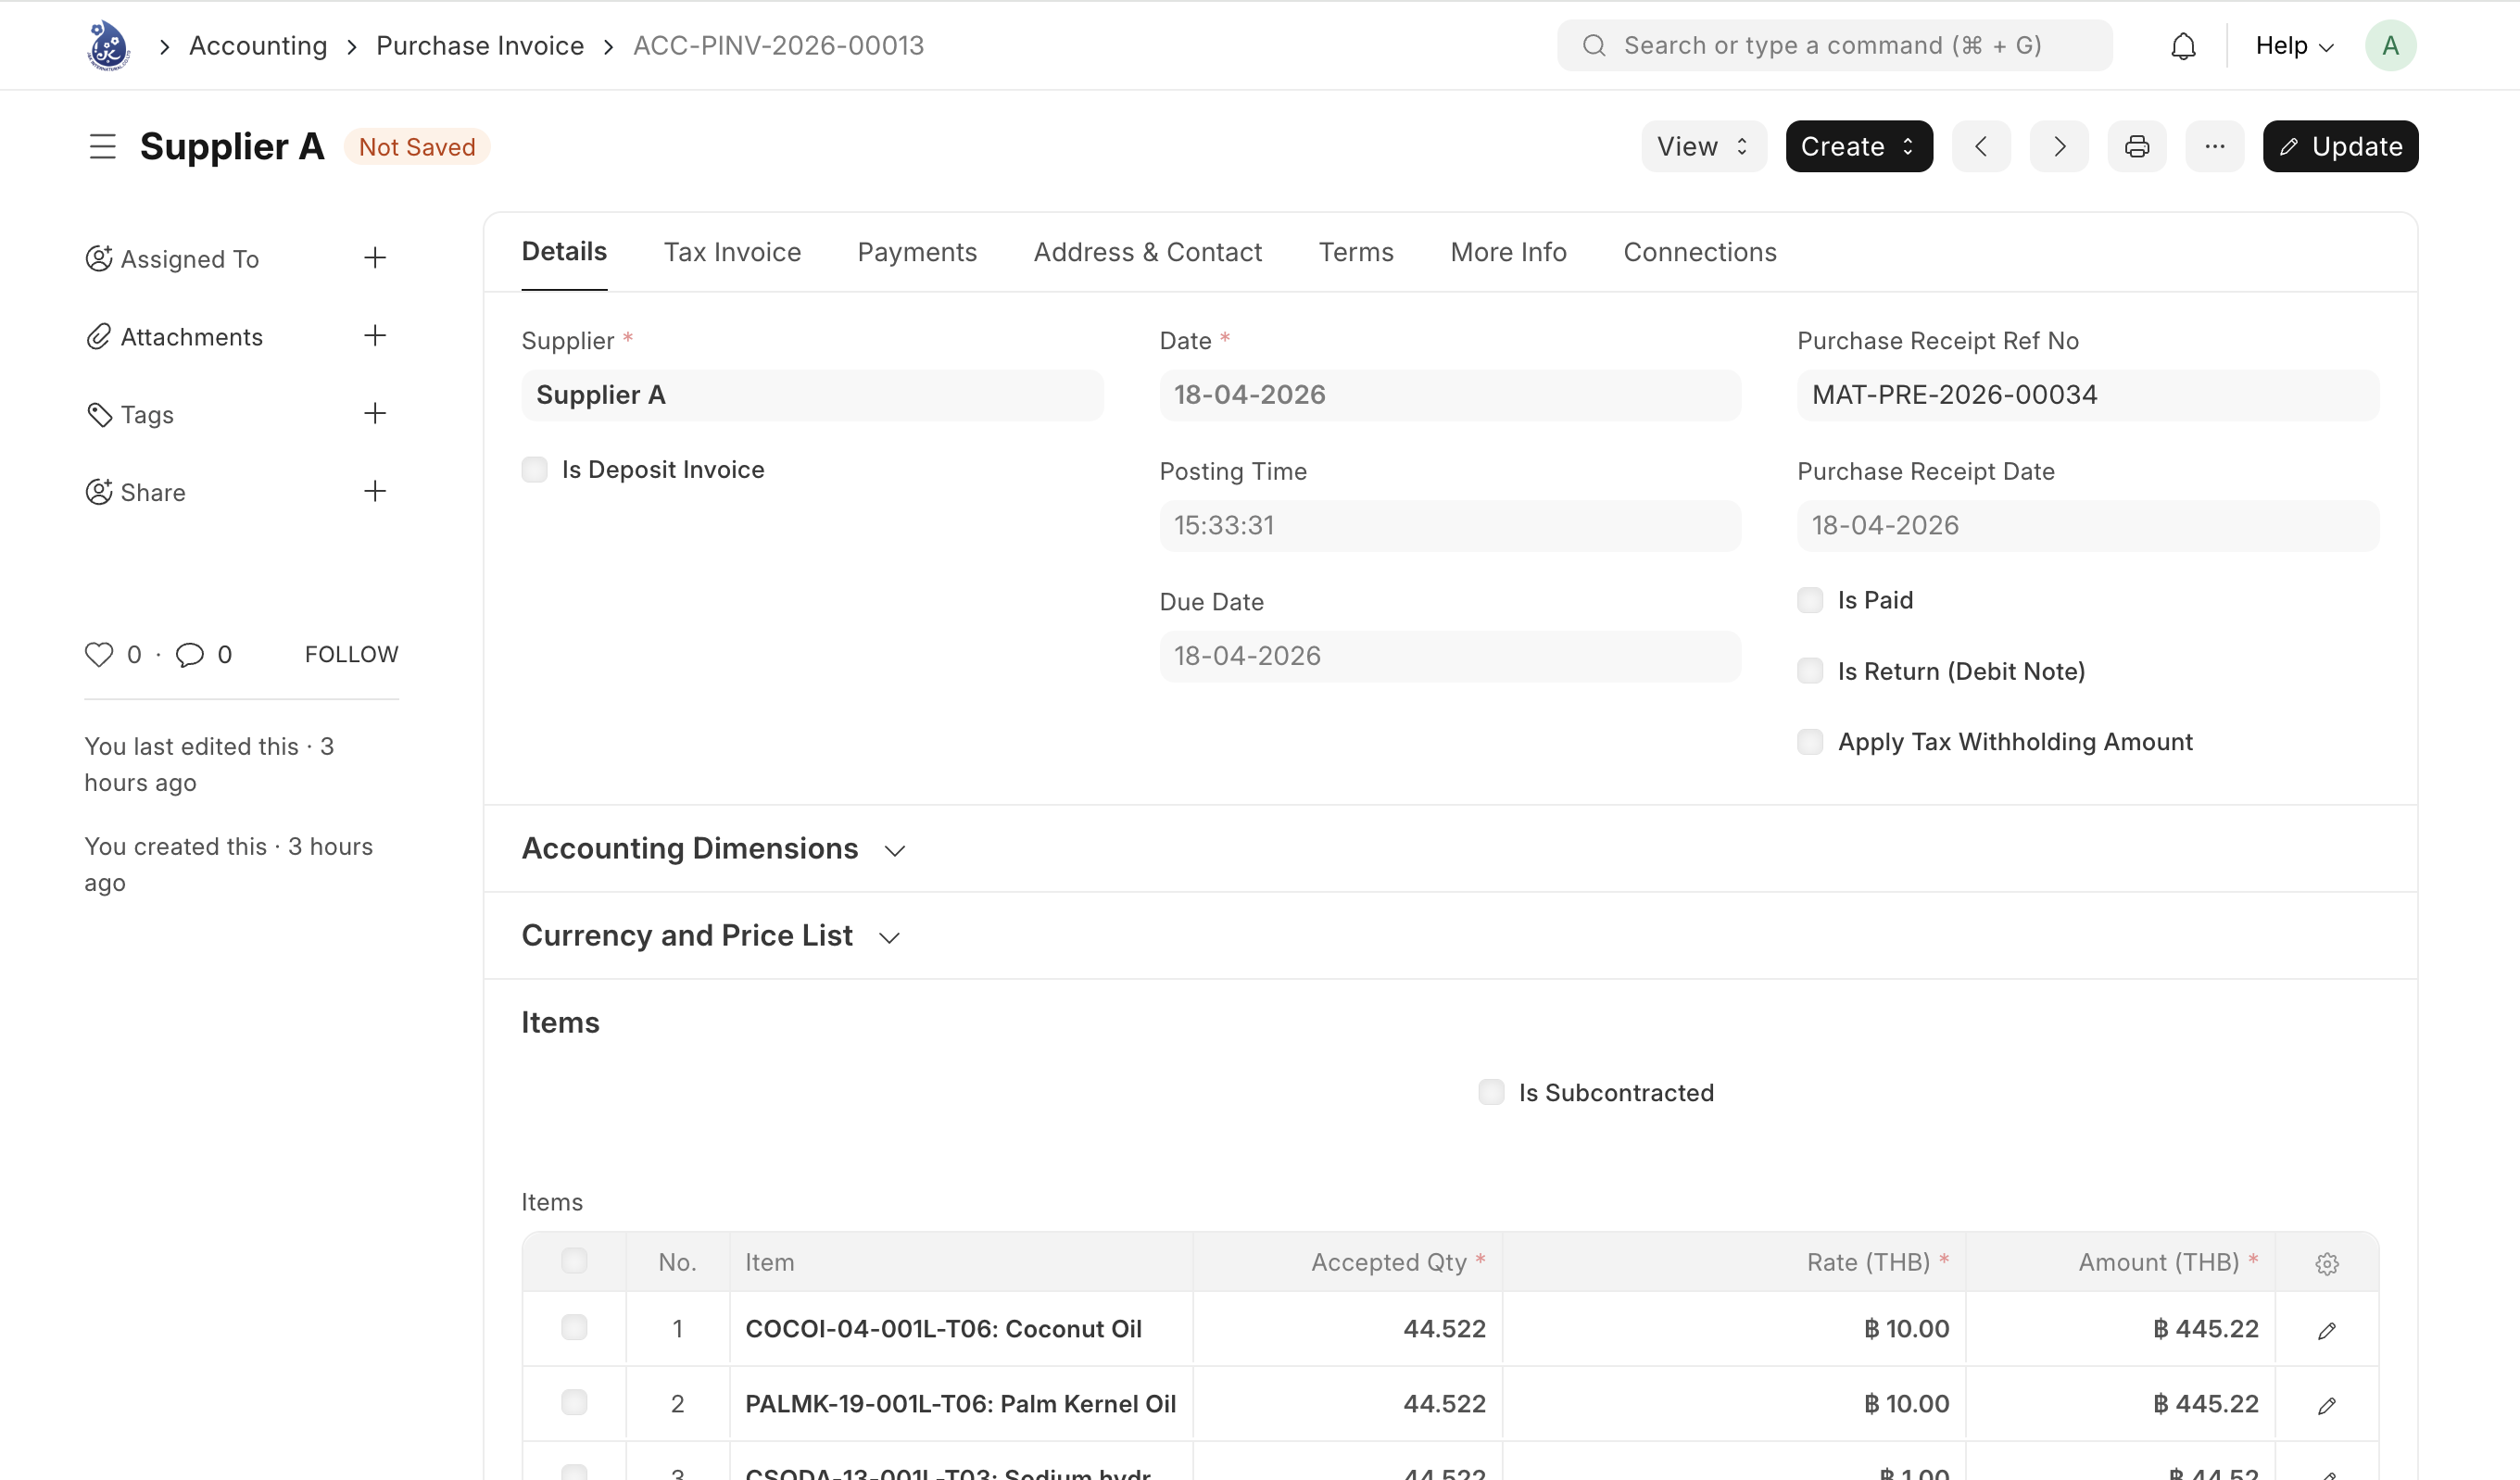Screen dimensions: 2520x1480
Task: Share document with plus icon
Action: pyautogui.click(x=375, y=491)
